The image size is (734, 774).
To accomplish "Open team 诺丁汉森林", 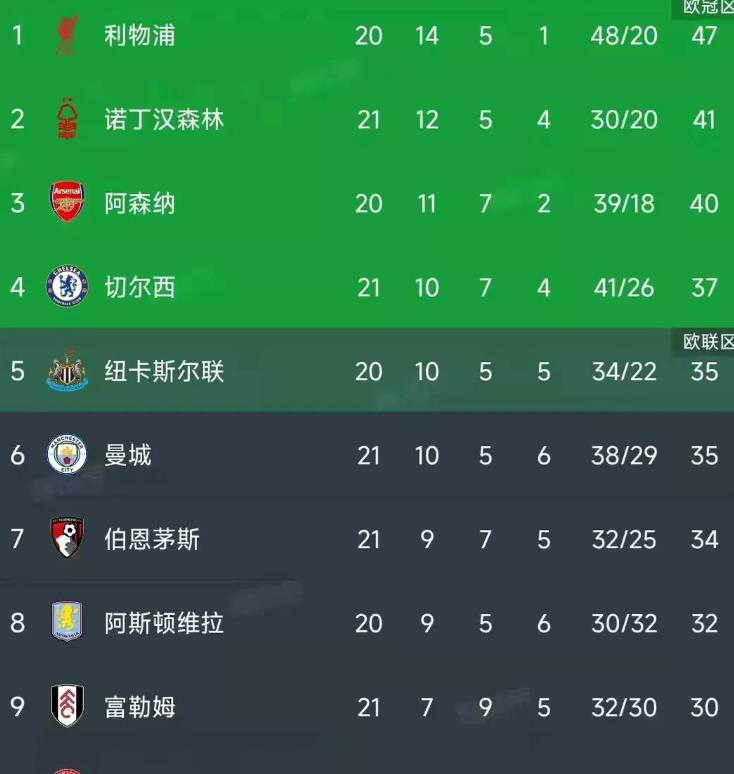I will point(164,119).
